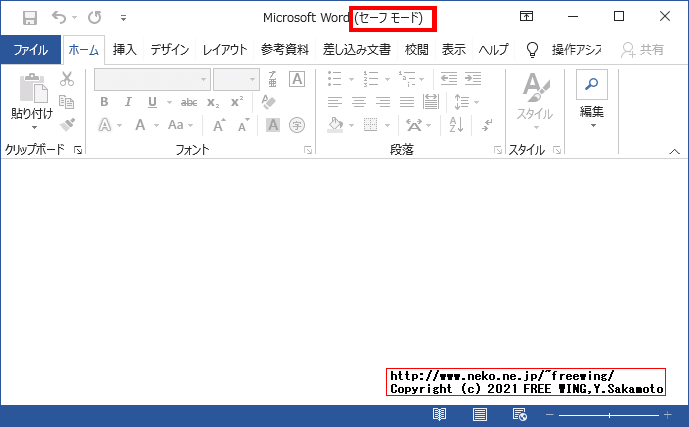689x427 pixels.
Task: Click the enclosed character border A icon
Action: [x=297, y=79]
